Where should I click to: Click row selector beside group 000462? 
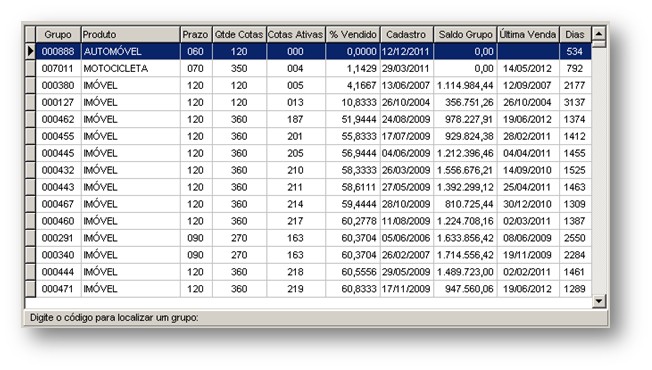pos(30,119)
